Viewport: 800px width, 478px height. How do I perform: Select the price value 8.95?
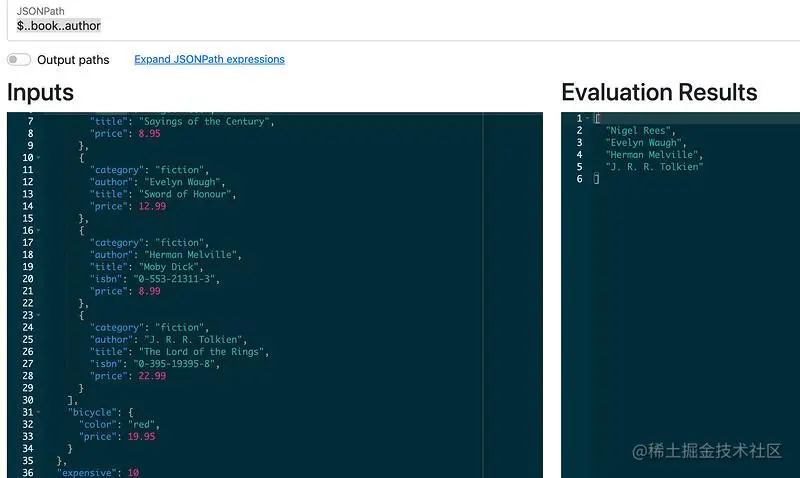[x=149, y=134]
